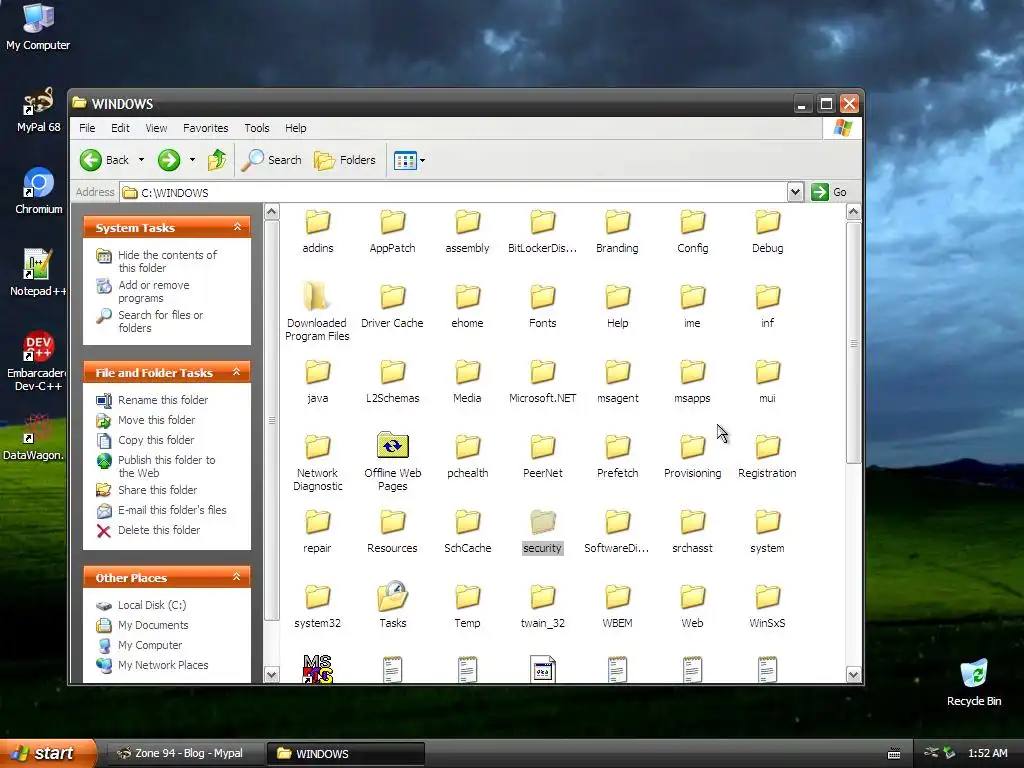The image size is (1024, 768).
Task: Select the assembly folder
Action: click(x=468, y=232)
